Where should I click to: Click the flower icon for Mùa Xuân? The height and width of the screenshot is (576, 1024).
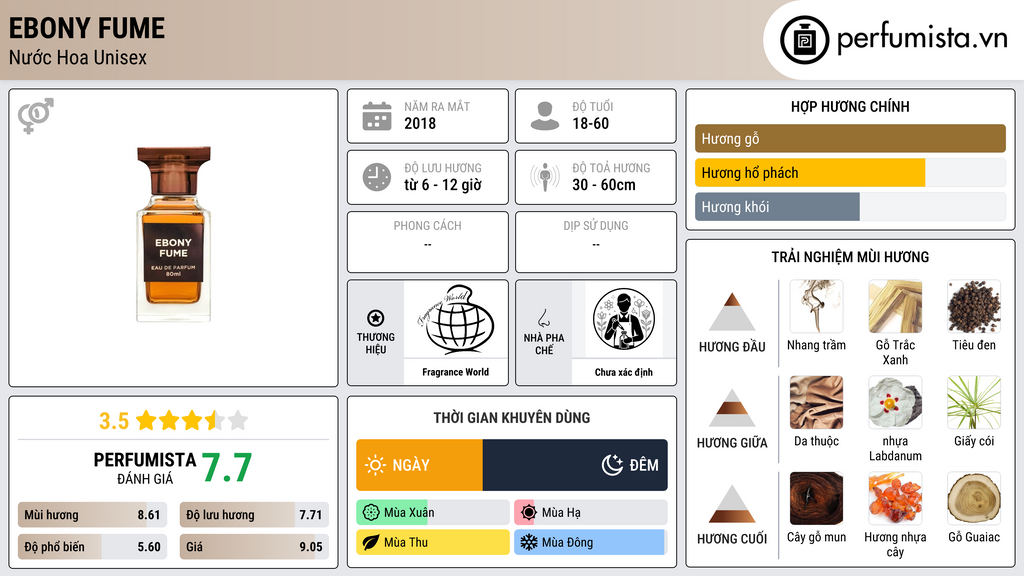[x=371, y=513]
